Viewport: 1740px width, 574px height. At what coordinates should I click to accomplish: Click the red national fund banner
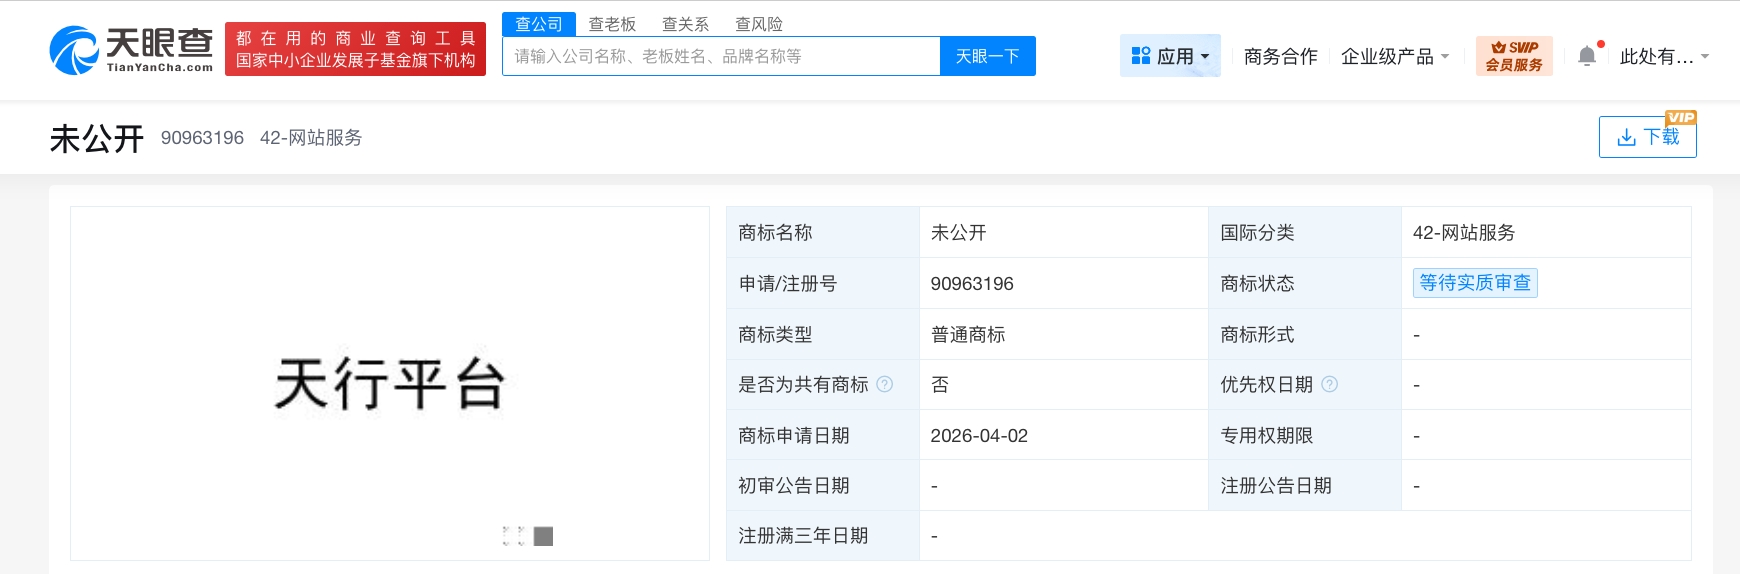(355, 49)
